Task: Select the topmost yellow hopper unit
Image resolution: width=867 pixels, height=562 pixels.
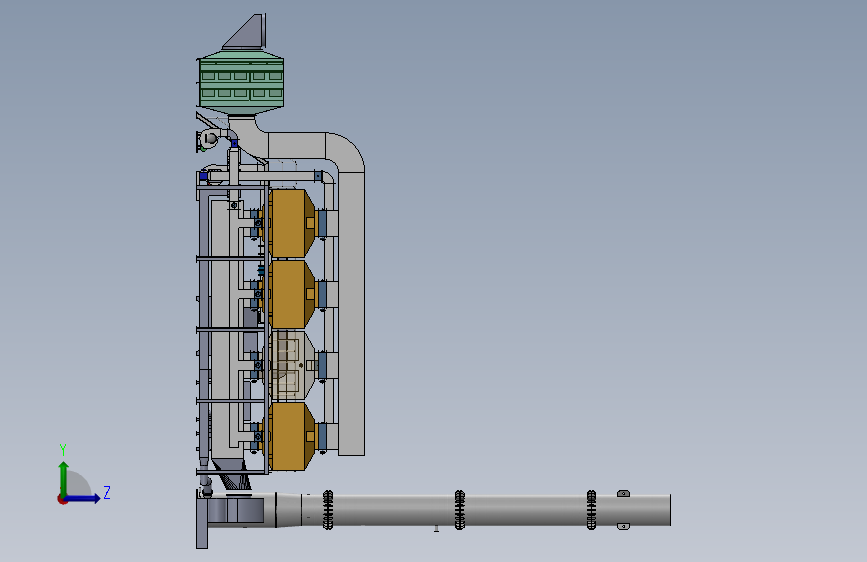Action: pos(291,223)
